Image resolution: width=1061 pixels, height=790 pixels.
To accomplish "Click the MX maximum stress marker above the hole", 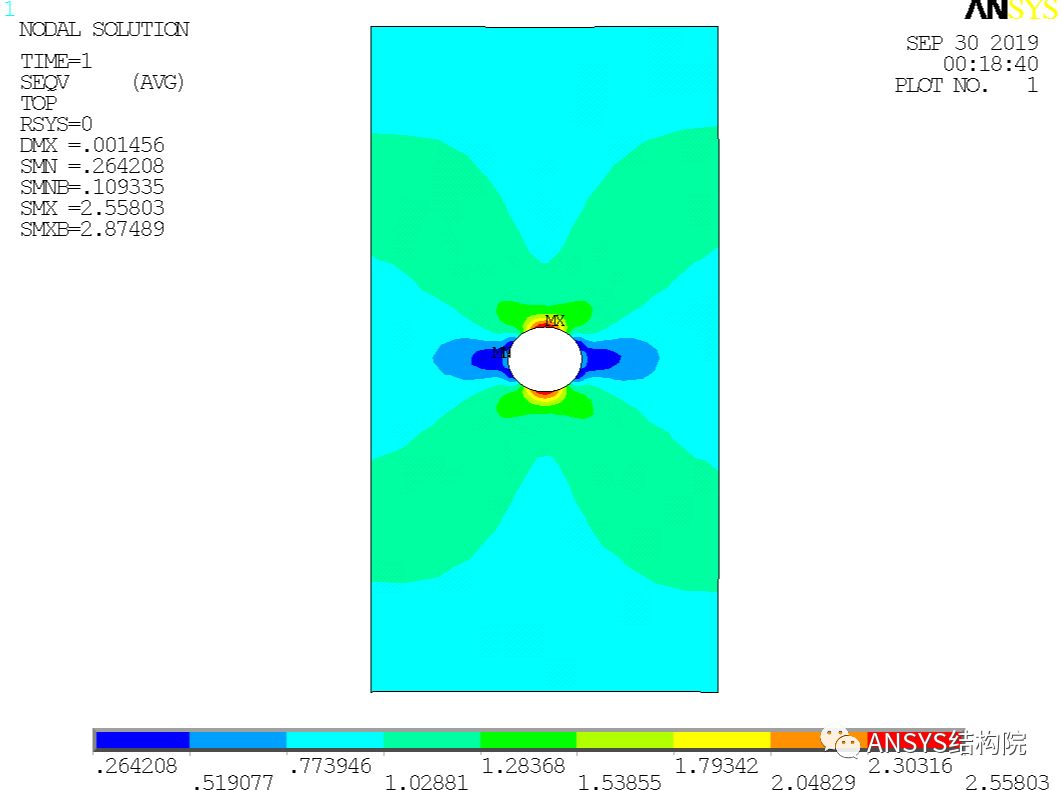I will [x=553, y=321].
